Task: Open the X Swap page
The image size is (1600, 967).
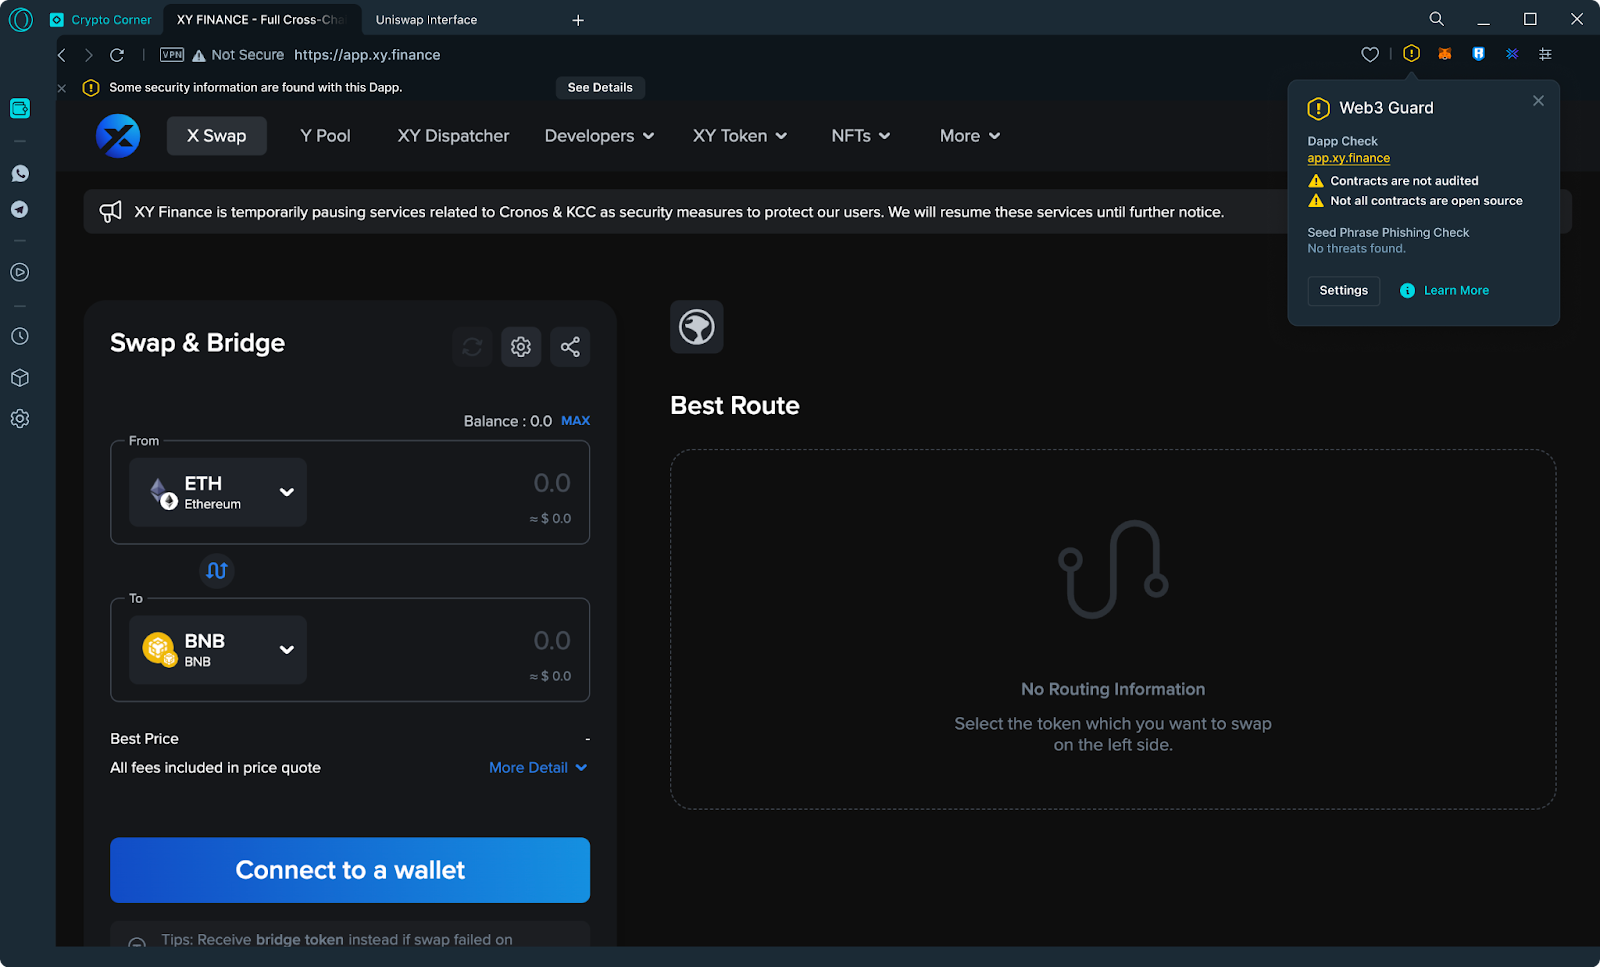Action: click(x=217, y=136)
